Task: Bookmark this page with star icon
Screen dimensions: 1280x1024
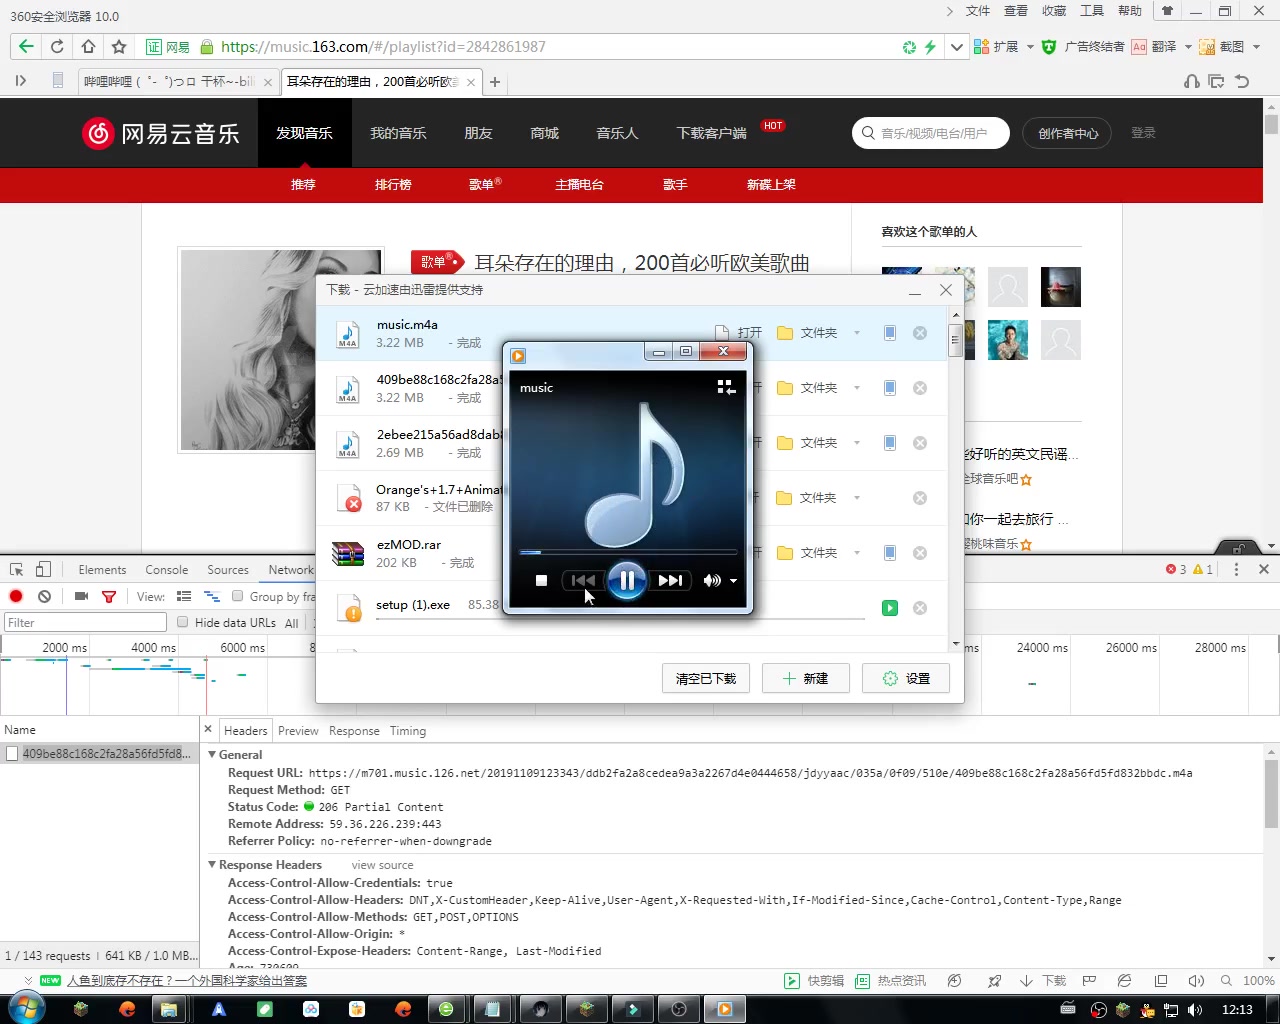Action: (119, 46)
